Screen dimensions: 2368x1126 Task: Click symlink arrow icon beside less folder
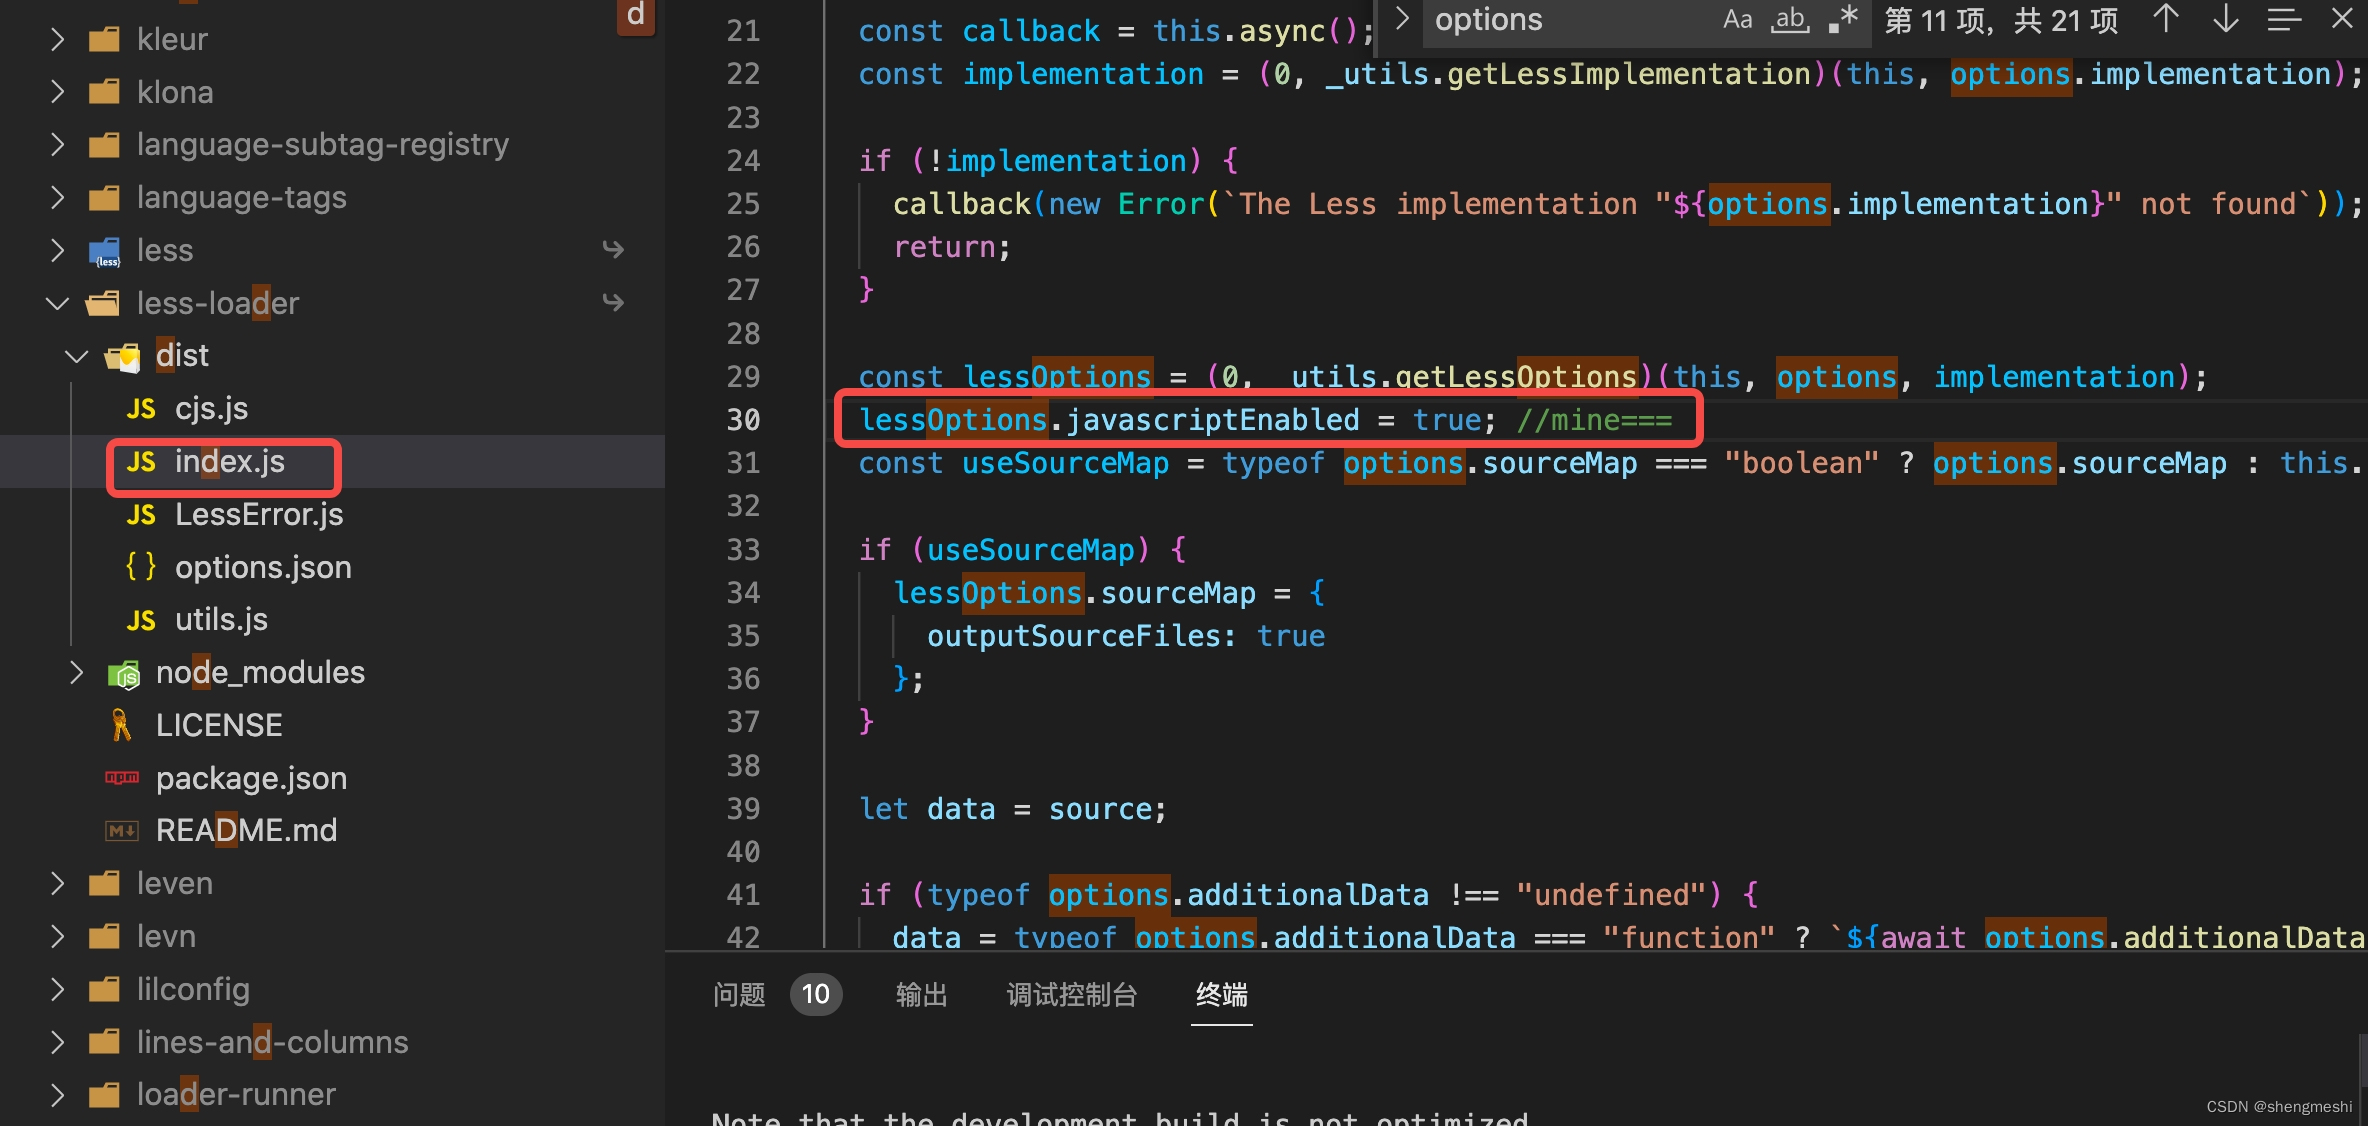coord(613,250)
